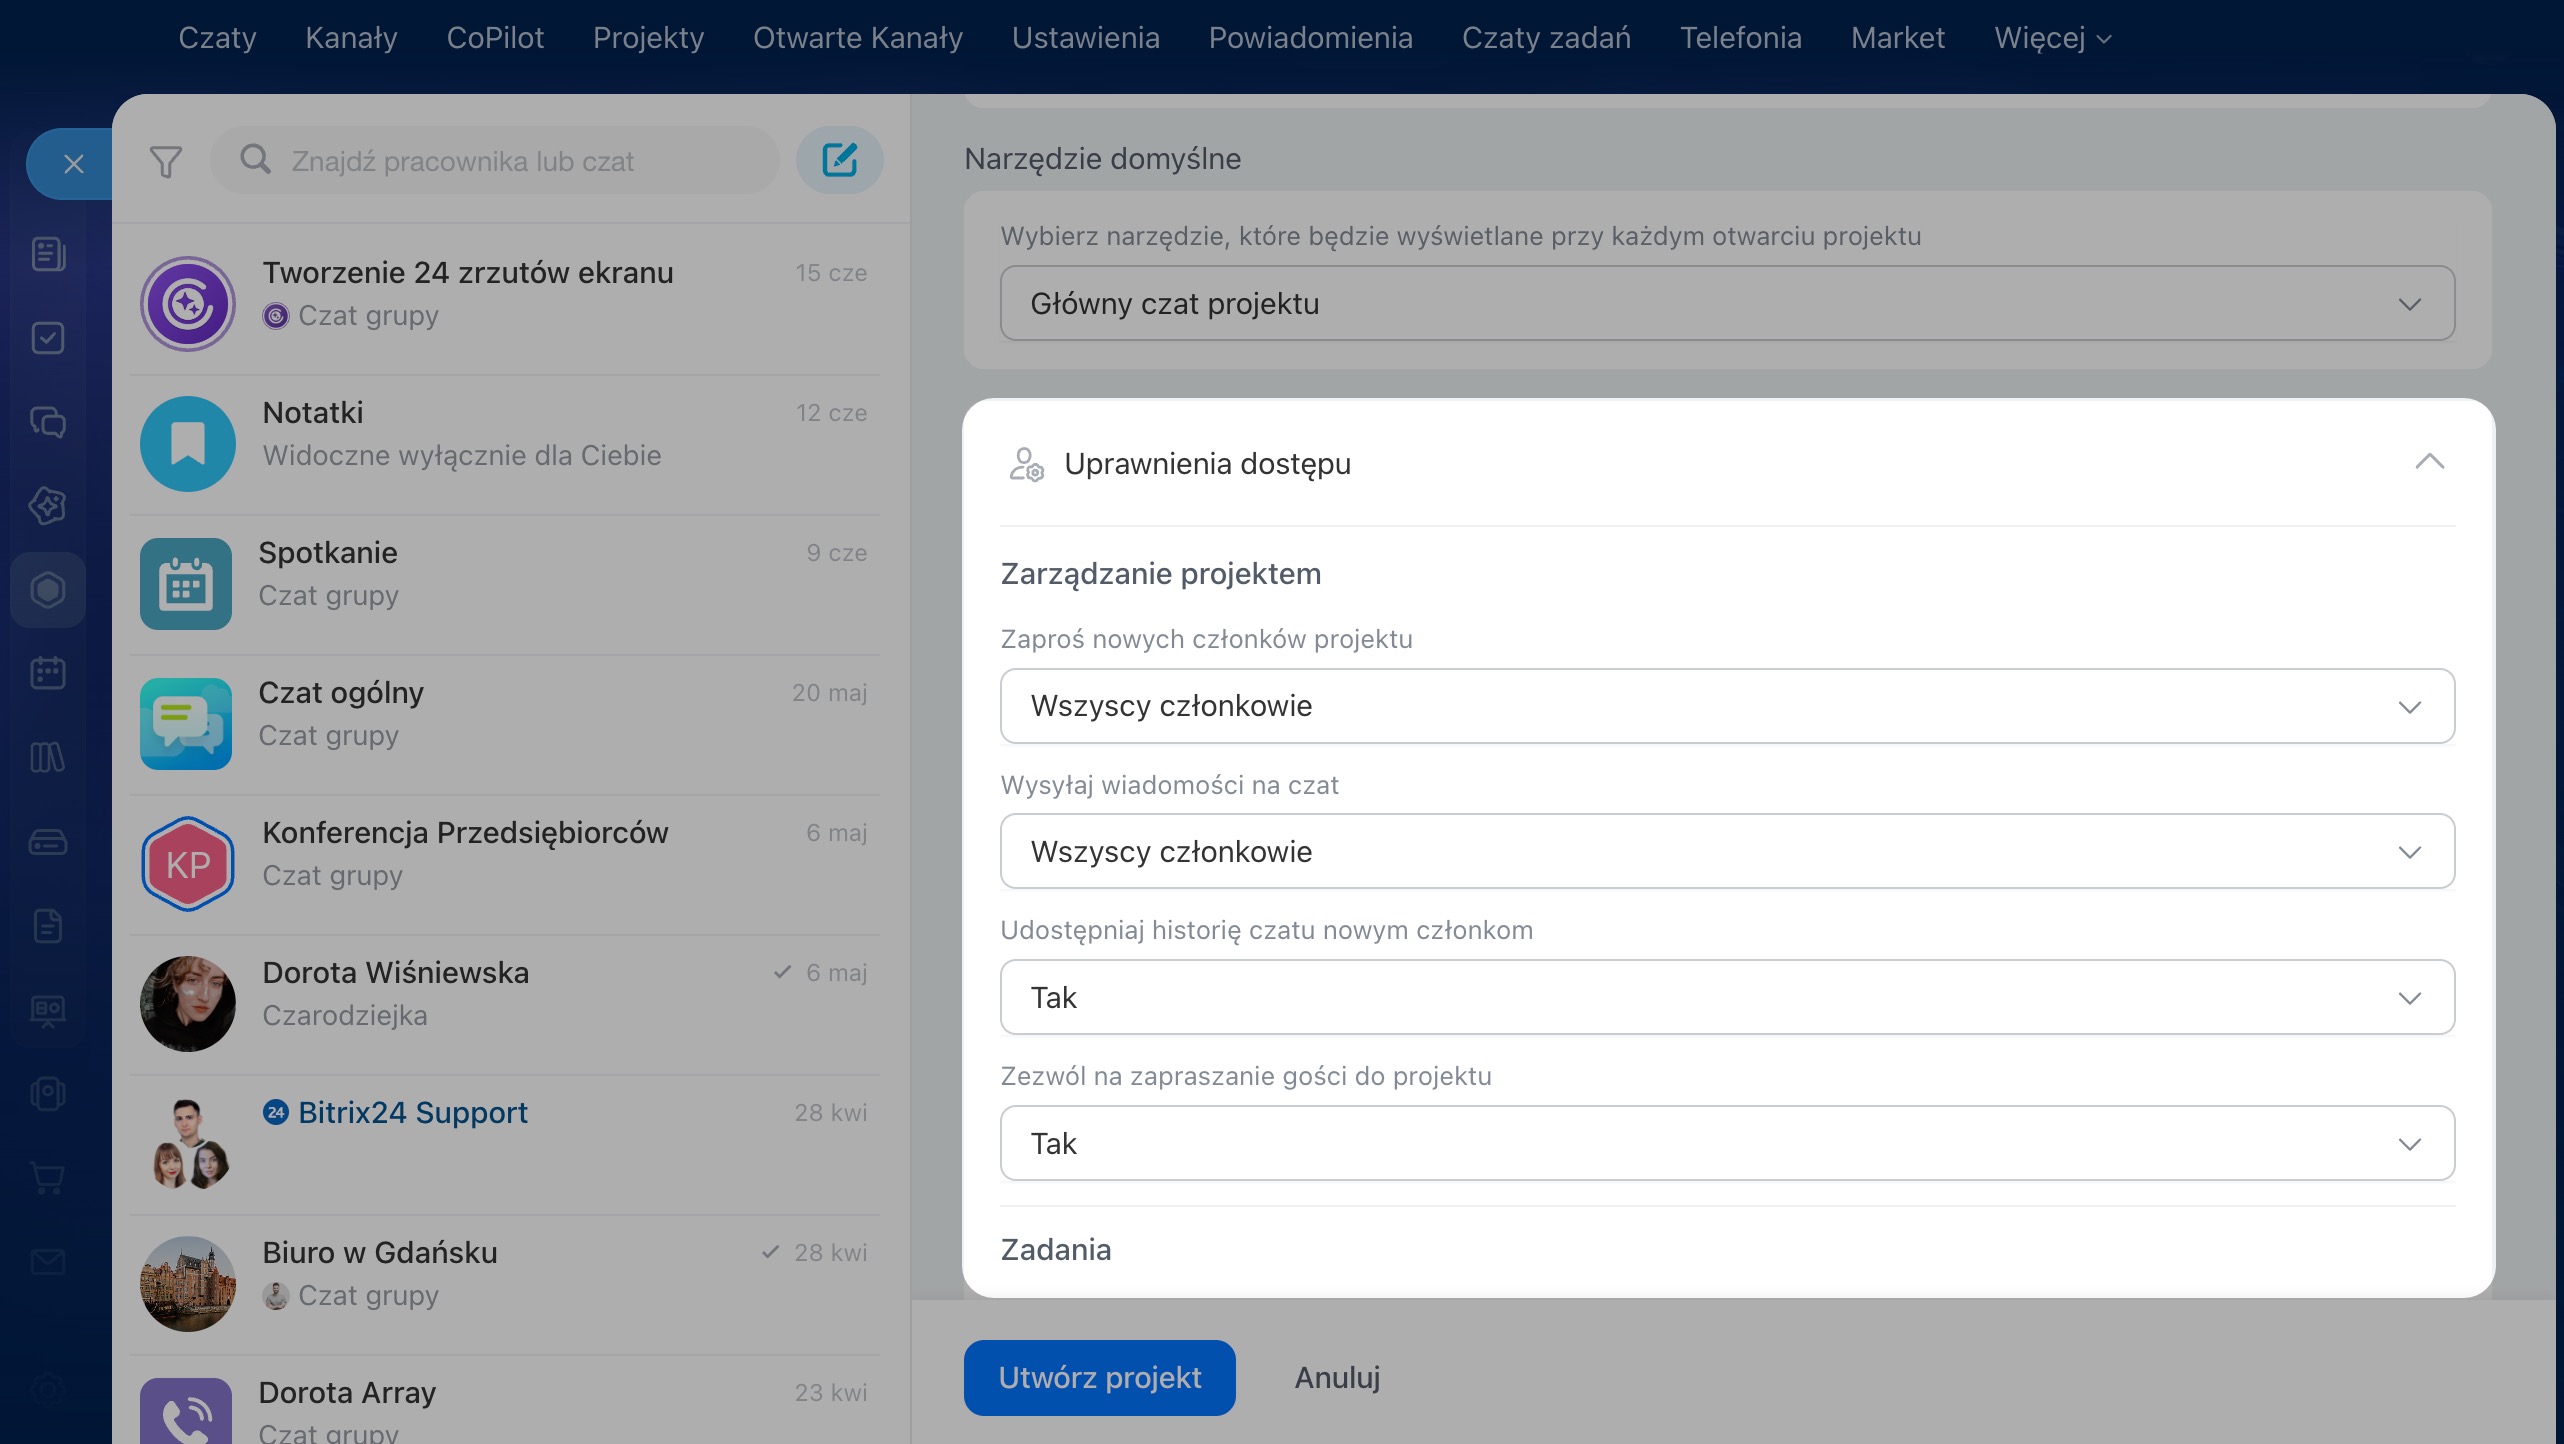Open the shopping cart icon in sidebar
The height and width of the screenshot is (1444, 2564).
coord(48,1178)
